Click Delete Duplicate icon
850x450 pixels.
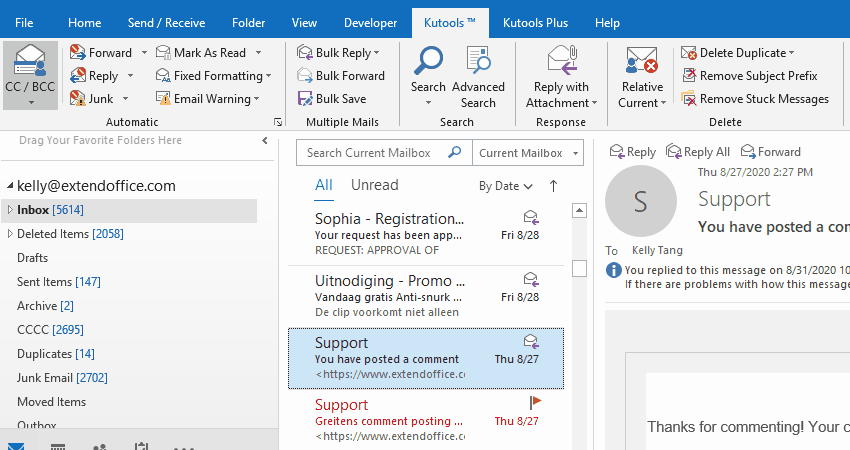(x=688, y=53)
